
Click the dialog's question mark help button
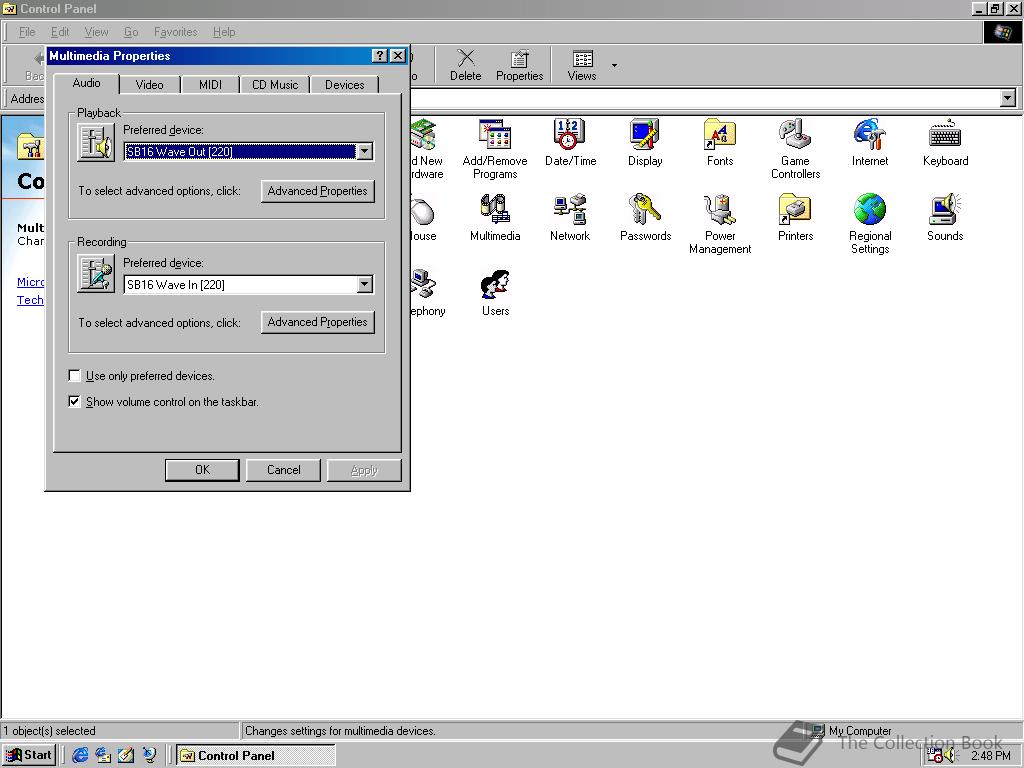click(x=379, y=56)
